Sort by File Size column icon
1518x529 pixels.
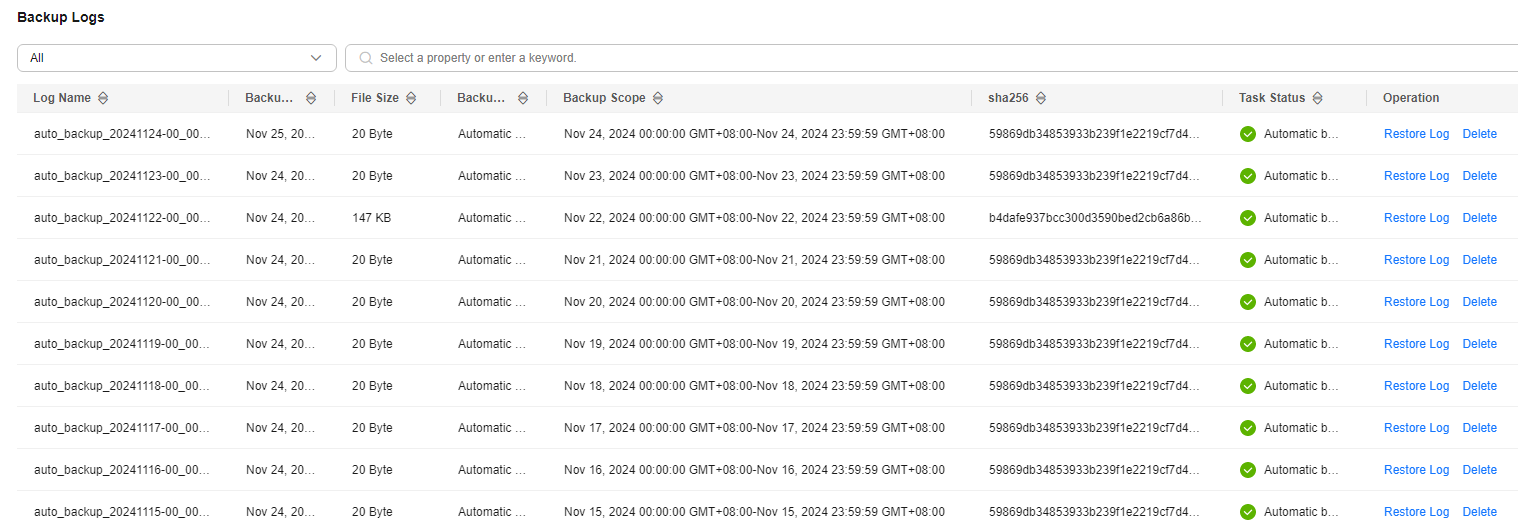coord(411,98)
